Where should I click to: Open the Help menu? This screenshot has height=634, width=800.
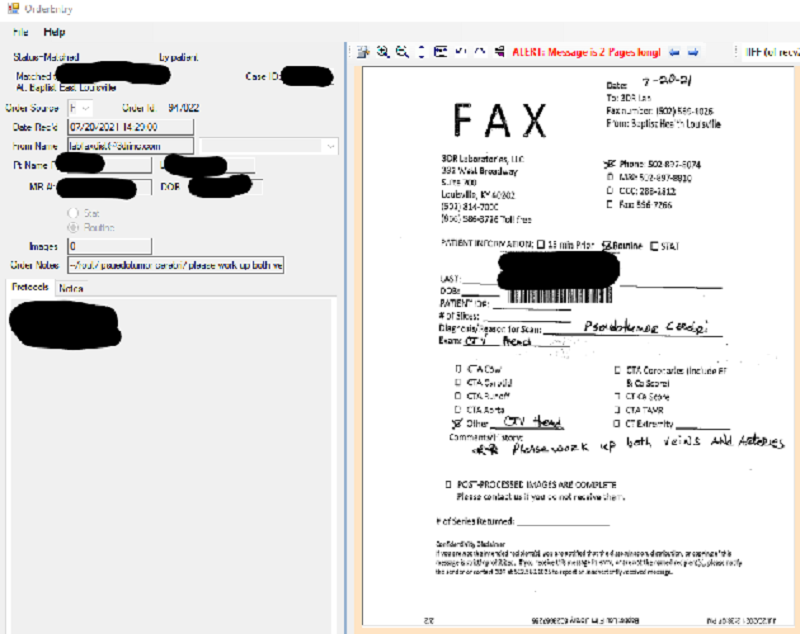tap(54, 32)
